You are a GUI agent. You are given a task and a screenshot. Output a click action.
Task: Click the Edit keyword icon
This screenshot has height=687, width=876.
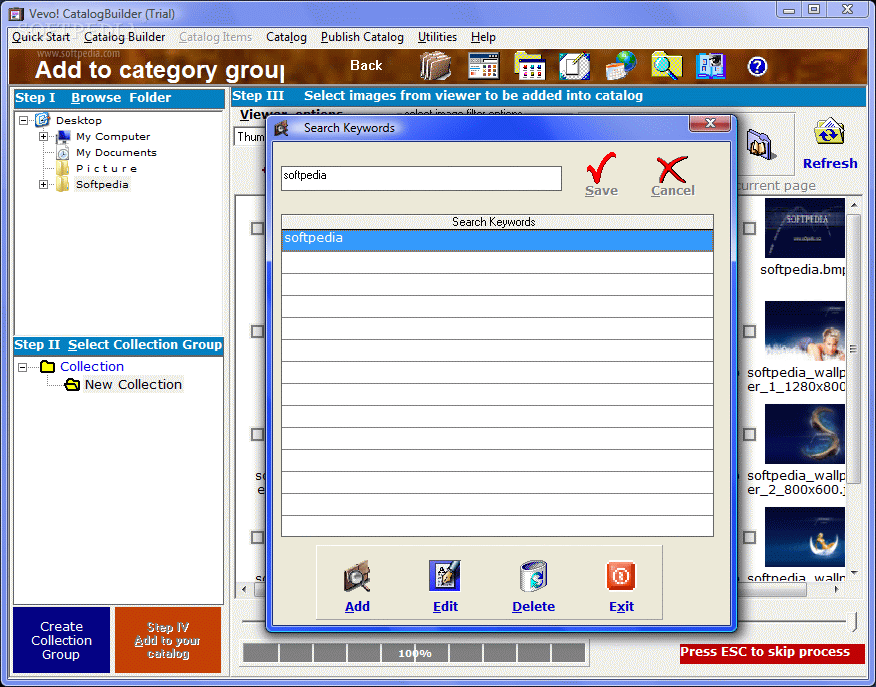coord(445,576)
